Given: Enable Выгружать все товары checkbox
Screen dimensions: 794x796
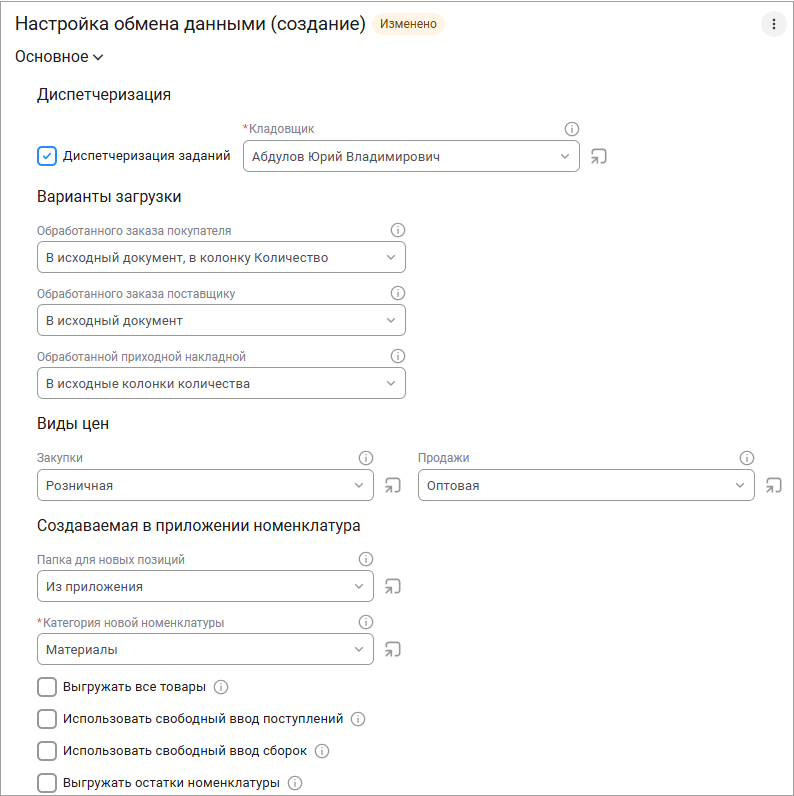Looking at the screenshot, I should point(47,687).
